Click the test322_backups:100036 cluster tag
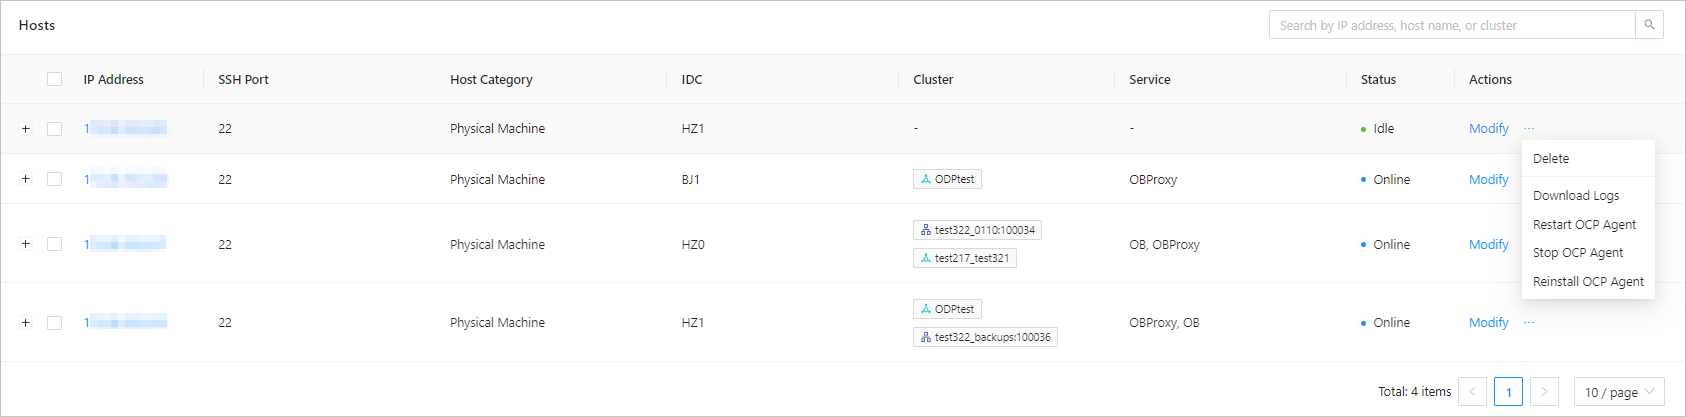This screenshot has height=417, width=1686. pos(985,337)
